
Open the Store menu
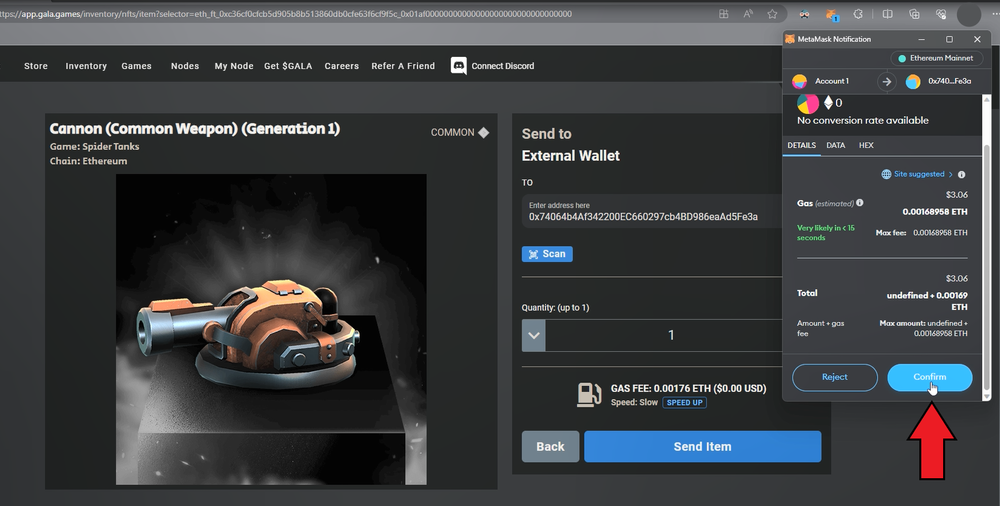[36, 66]
